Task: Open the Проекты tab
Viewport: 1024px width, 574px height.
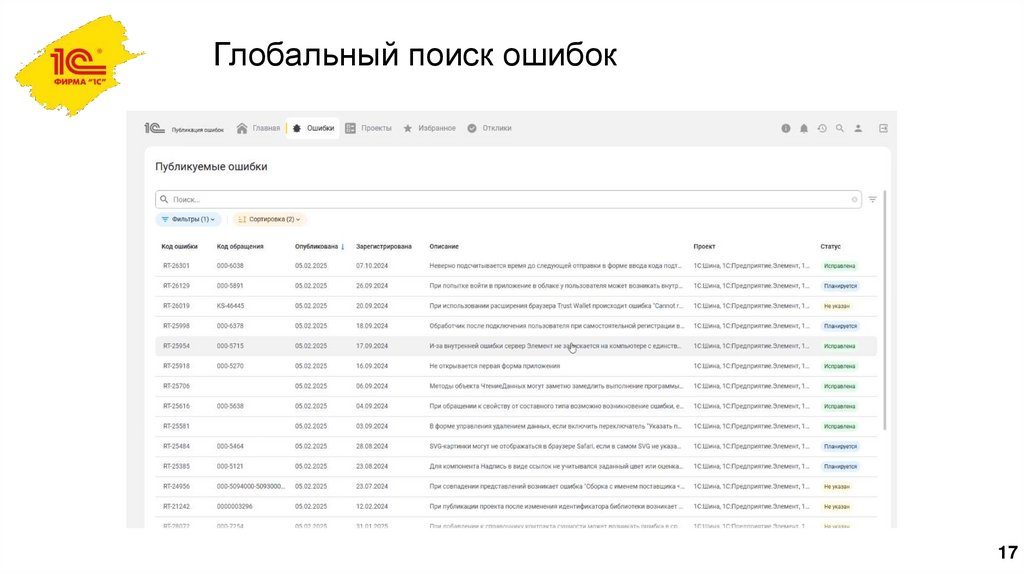Action: coord(368,128)
